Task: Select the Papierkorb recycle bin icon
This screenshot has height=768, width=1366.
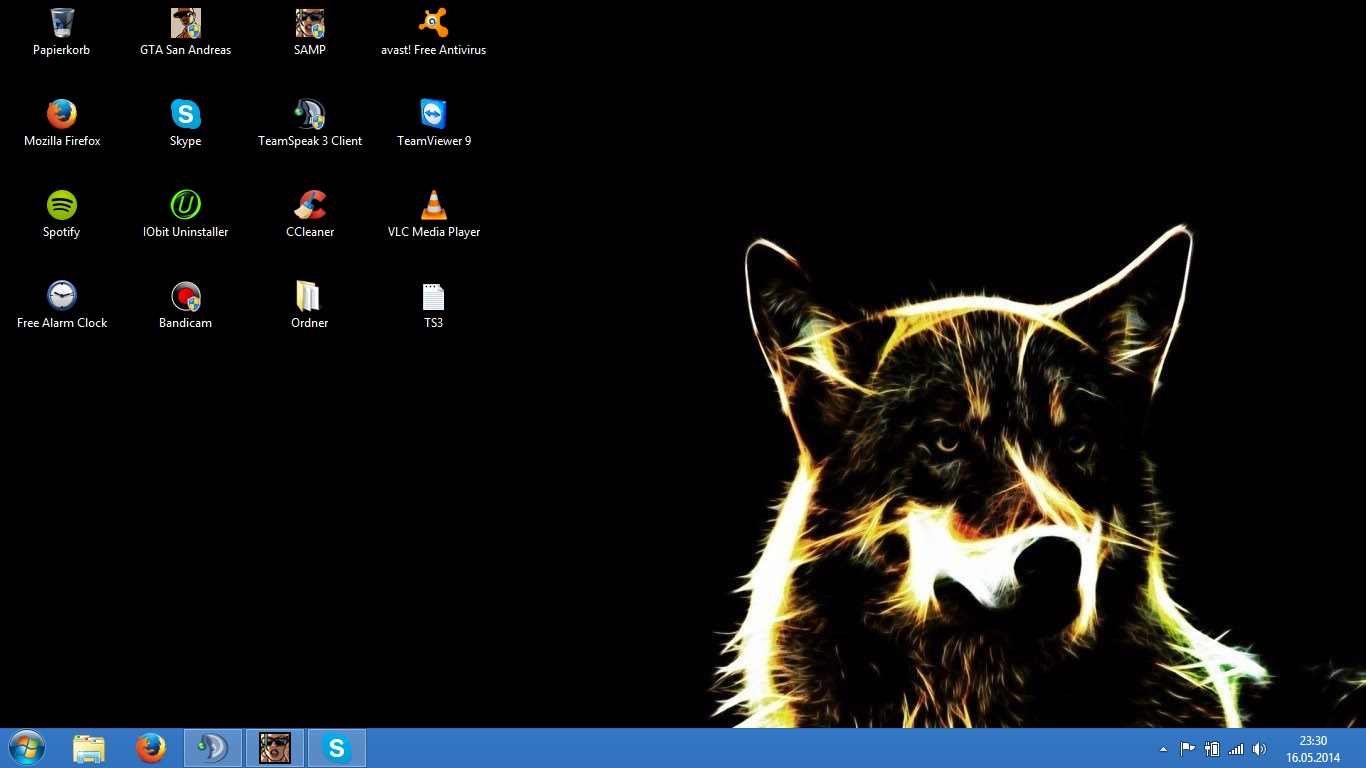Action: click(62, 23)
